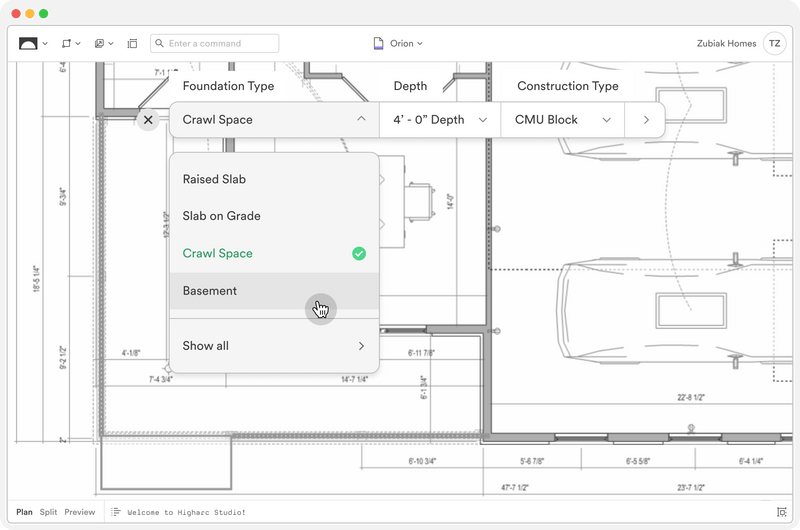Open the frame tool icon in toolbar
The height and width of the screenshot is (530, 800).
[66, 43]
